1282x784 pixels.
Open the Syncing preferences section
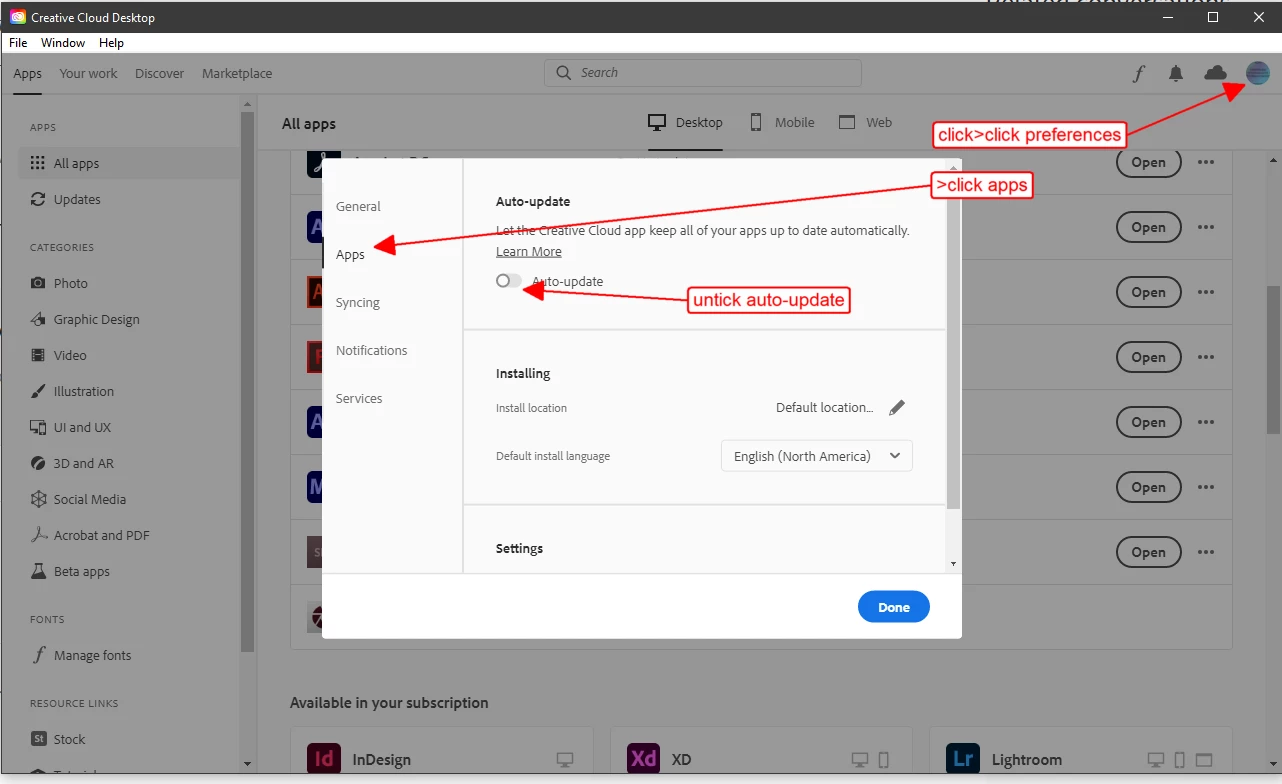point(358,303)
